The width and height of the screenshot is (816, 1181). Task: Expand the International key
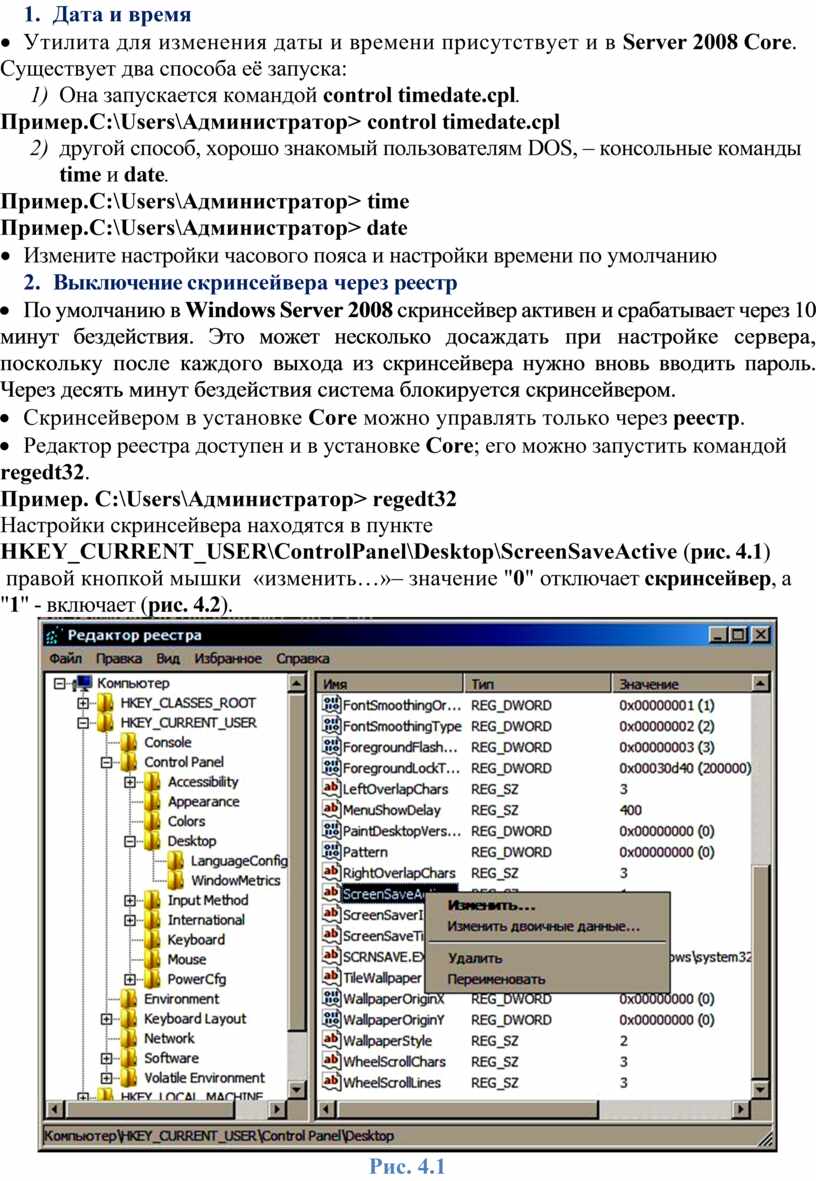point(130,920)
